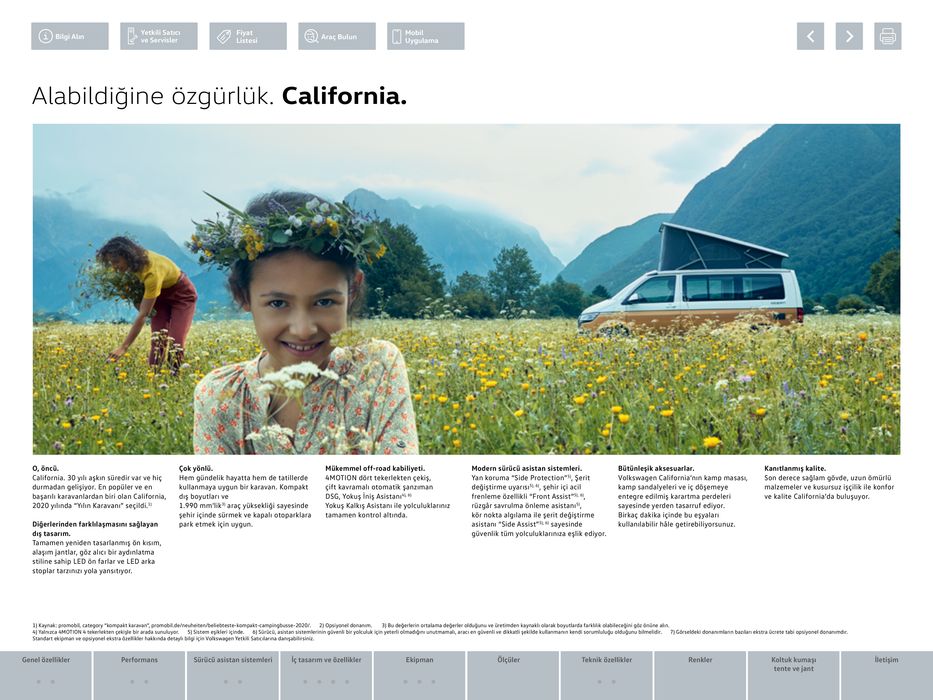Screen dimensions: 933x700
Task: Click the headline Alabildiğine özgürlük. California.
Action: coord(219,96)
